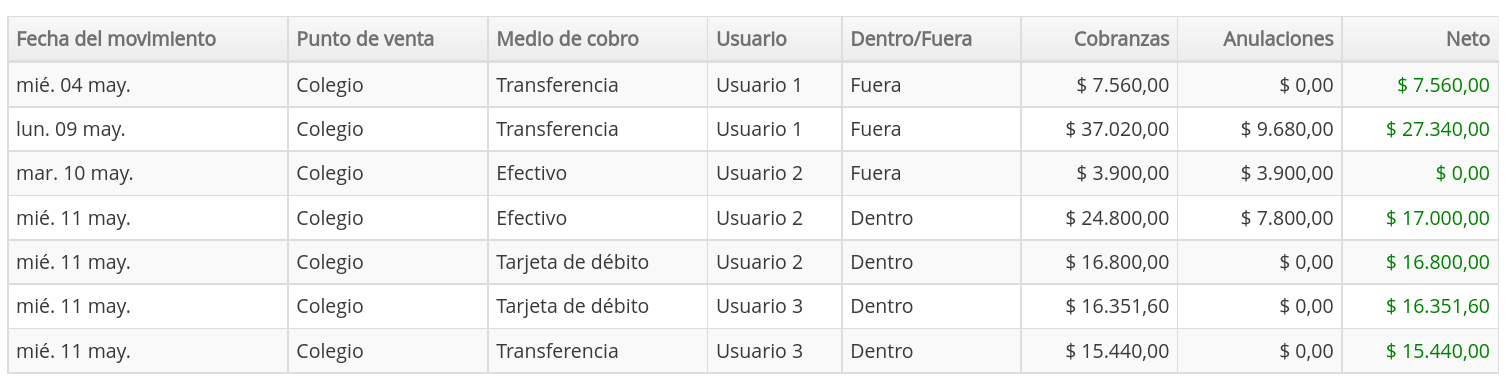Select the $ 9.680,00 anulaciones value
The width and height of the screenshot is (1511, 389).
(x=1287, y=129)
